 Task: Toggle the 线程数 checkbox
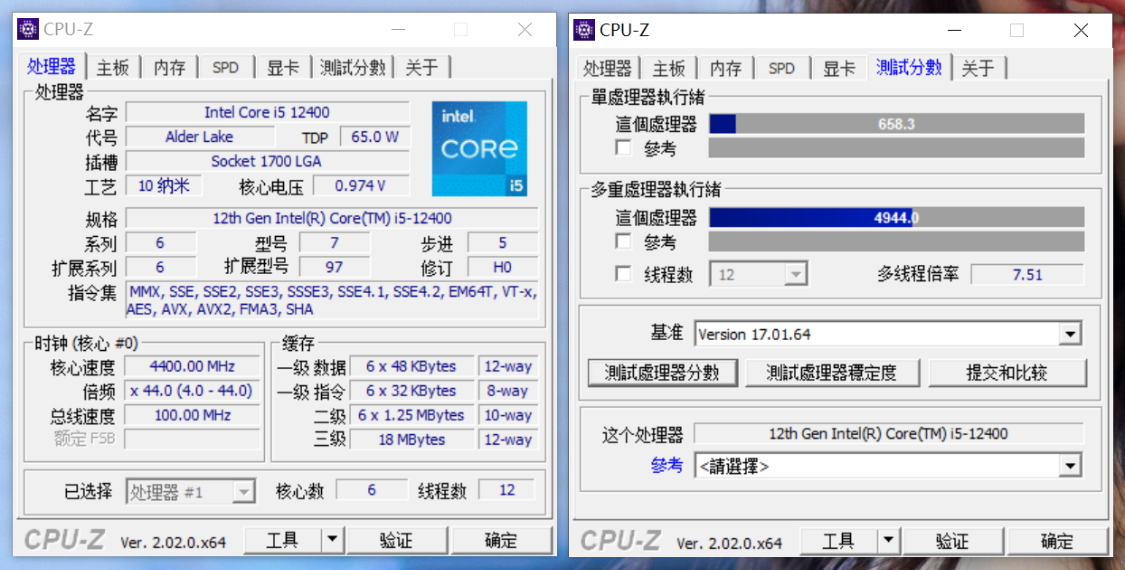pos(624,274)
